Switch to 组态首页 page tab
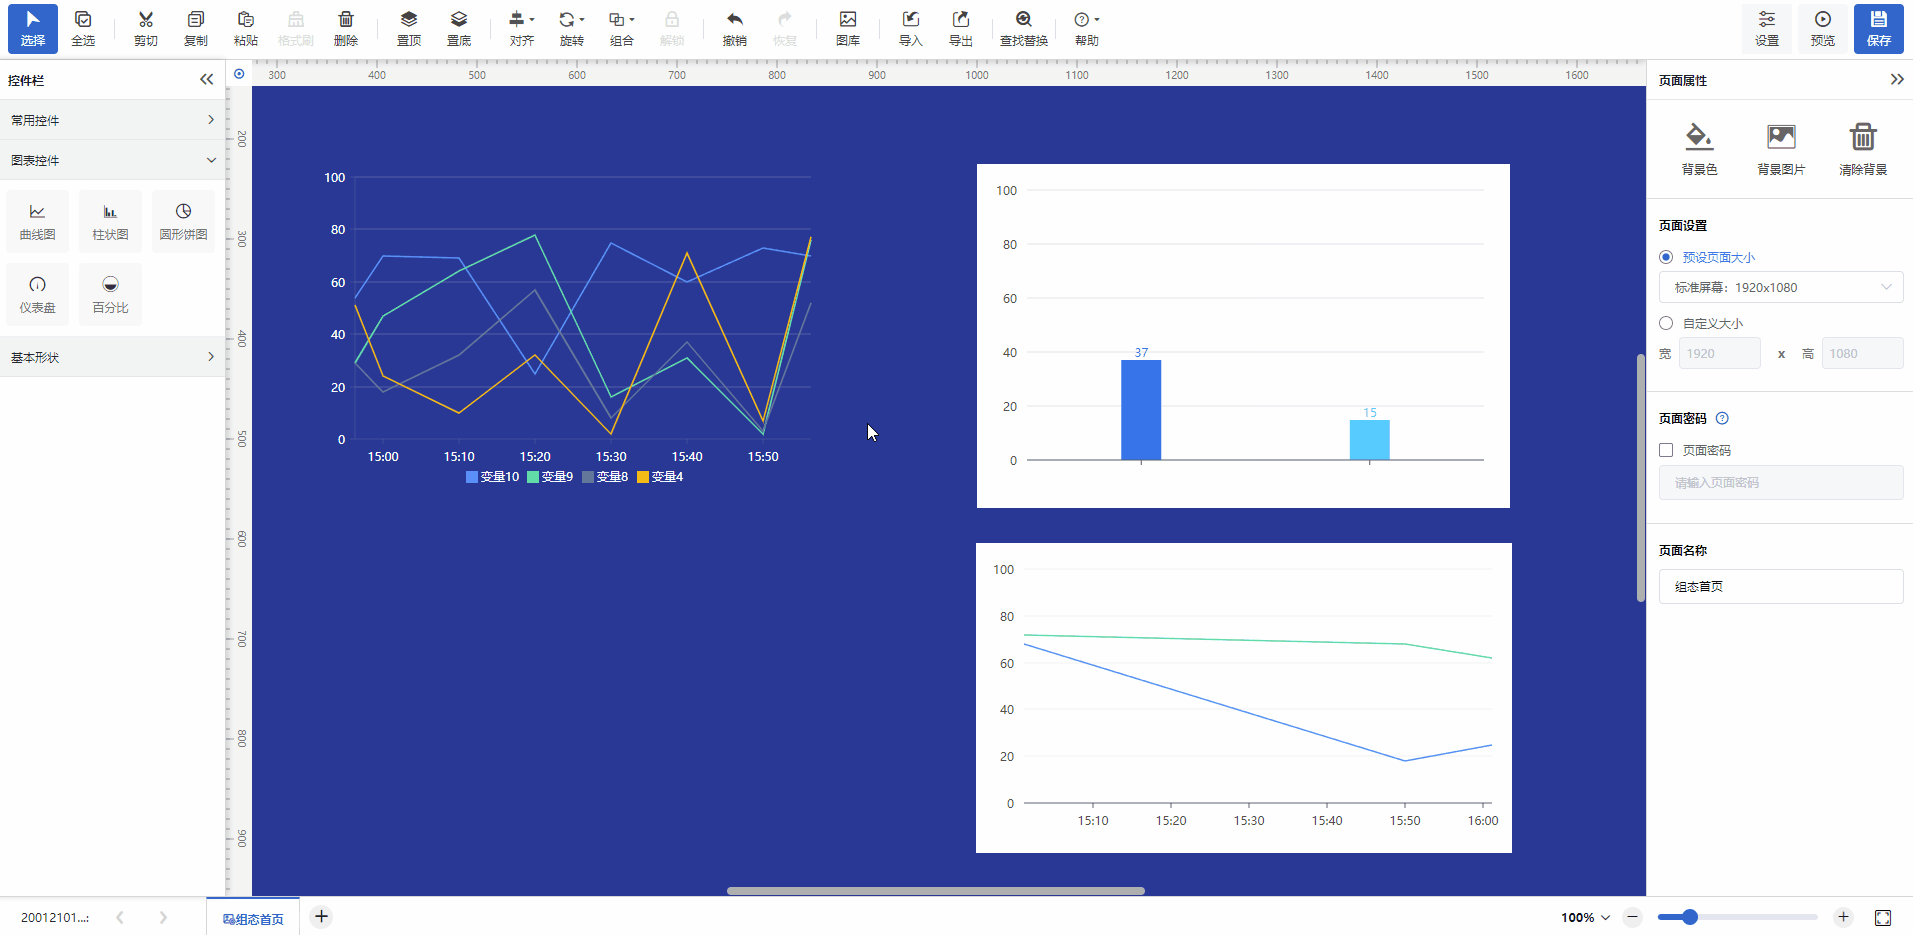This screenshot has width=1913, height=935. click(x=253, y=918)
